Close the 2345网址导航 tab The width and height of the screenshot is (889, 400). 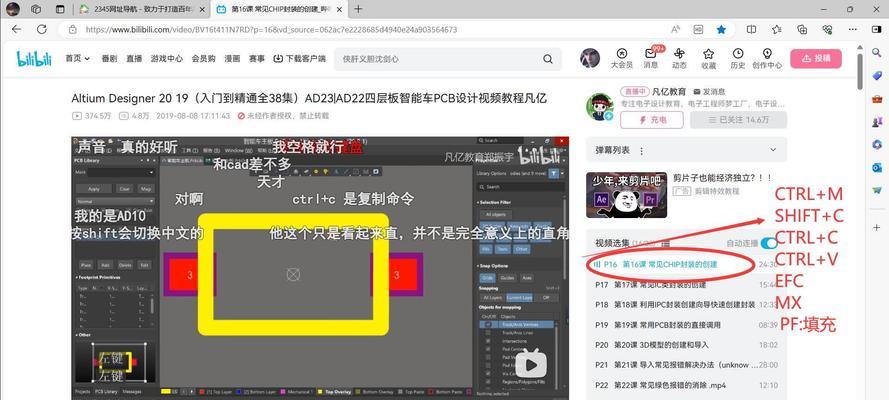[201, 9]
